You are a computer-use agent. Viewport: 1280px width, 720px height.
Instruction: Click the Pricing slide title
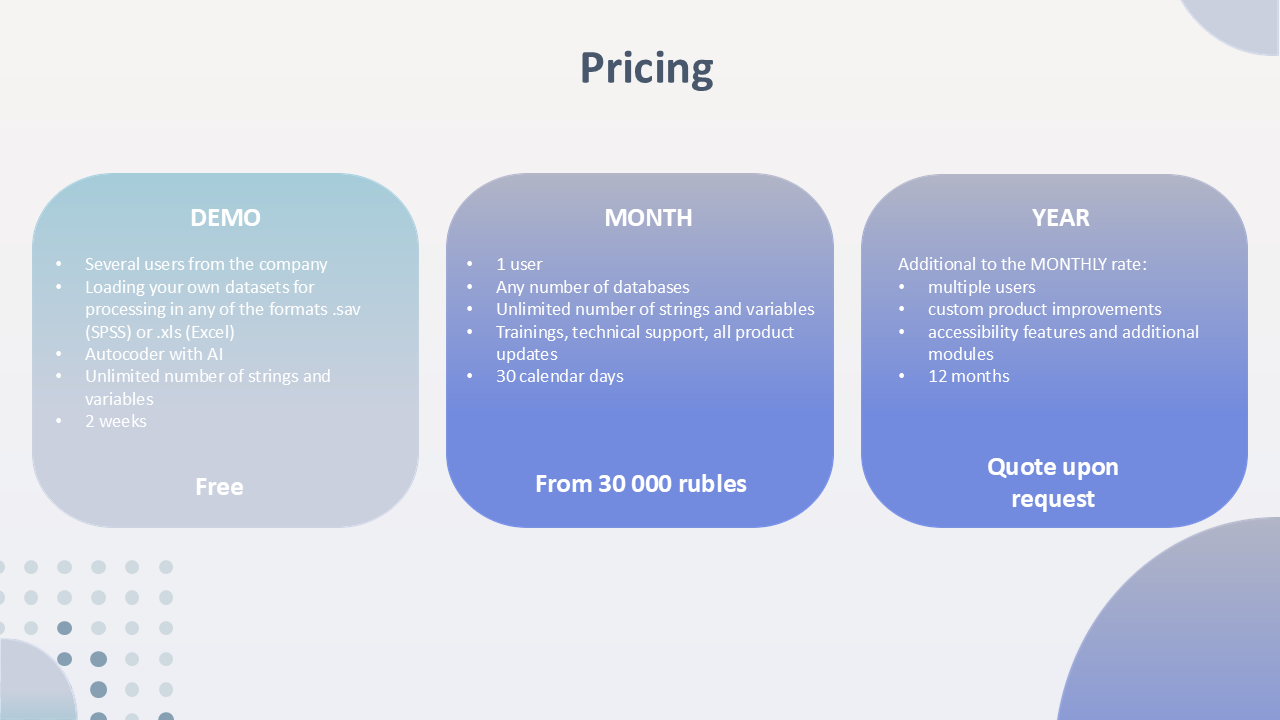click(646, 68)
